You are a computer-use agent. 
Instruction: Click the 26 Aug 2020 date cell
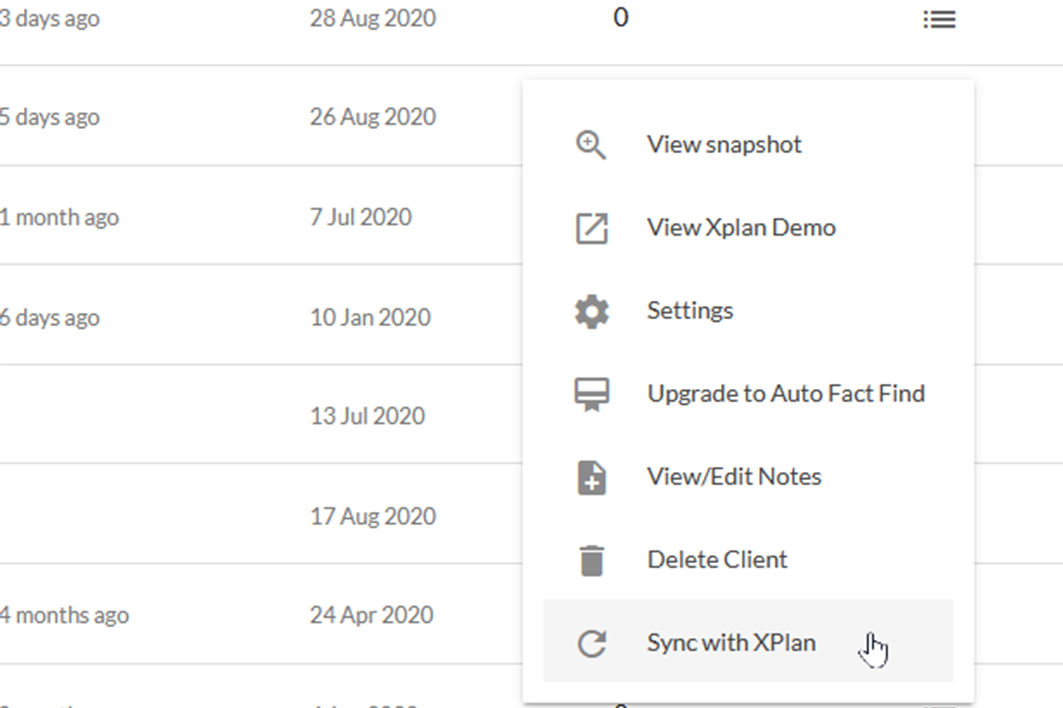click(373, 117)
